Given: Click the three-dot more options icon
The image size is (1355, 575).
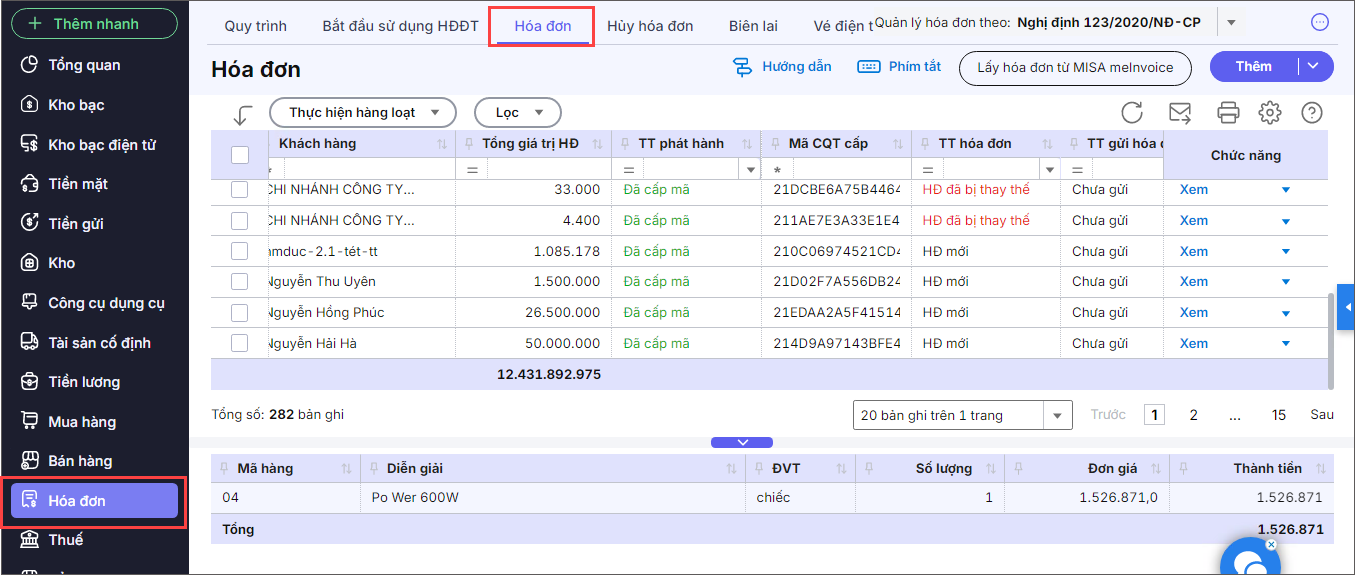Looking at the screenshot, I should click(x=1320, y=22).
